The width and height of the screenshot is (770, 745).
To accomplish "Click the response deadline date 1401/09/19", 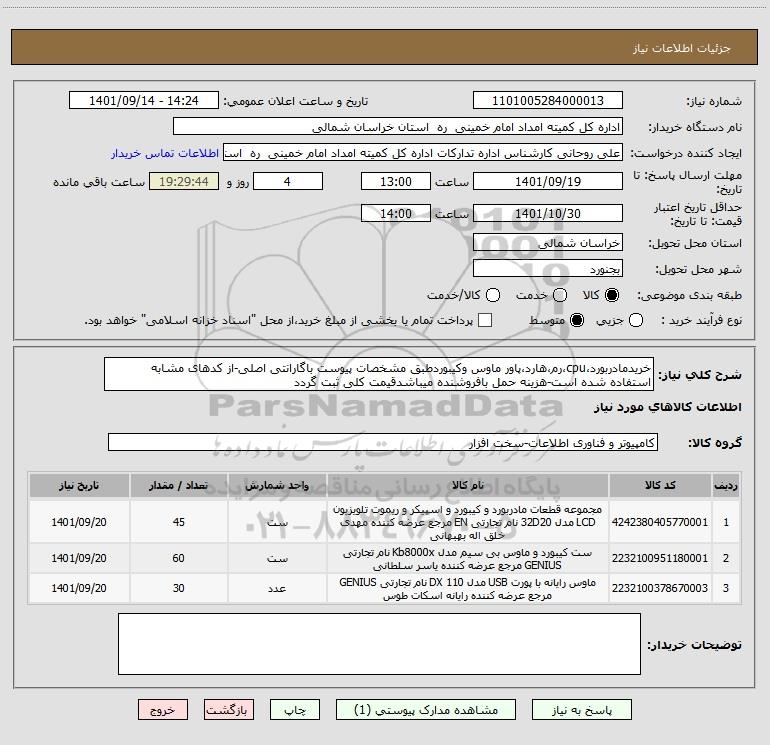I will [548, 181].
